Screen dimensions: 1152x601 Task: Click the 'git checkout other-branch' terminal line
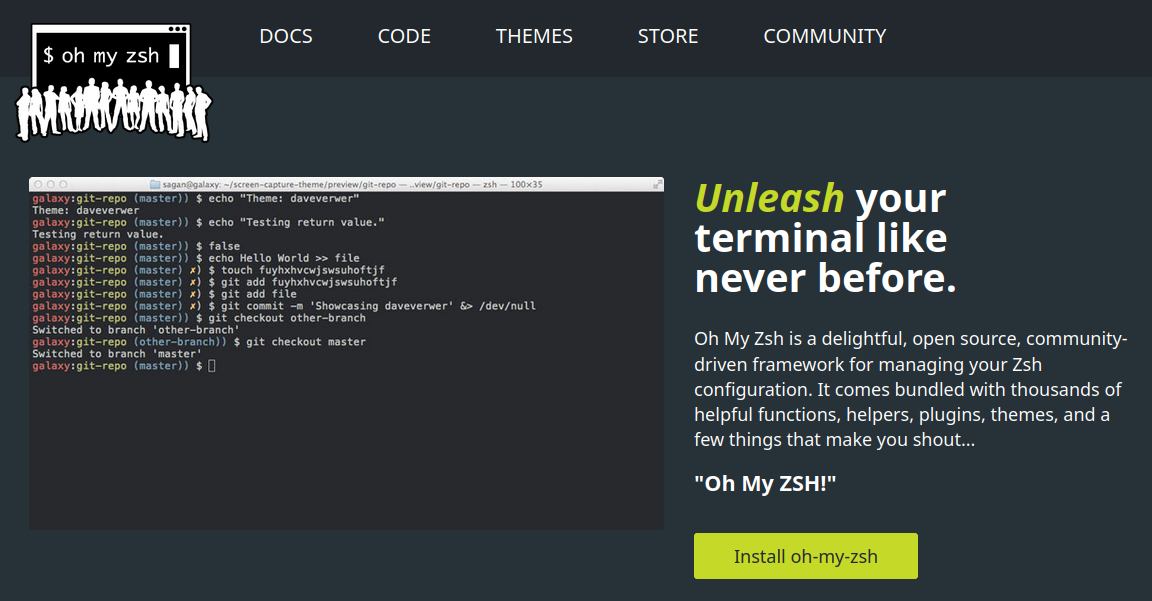tap(199, 318)
